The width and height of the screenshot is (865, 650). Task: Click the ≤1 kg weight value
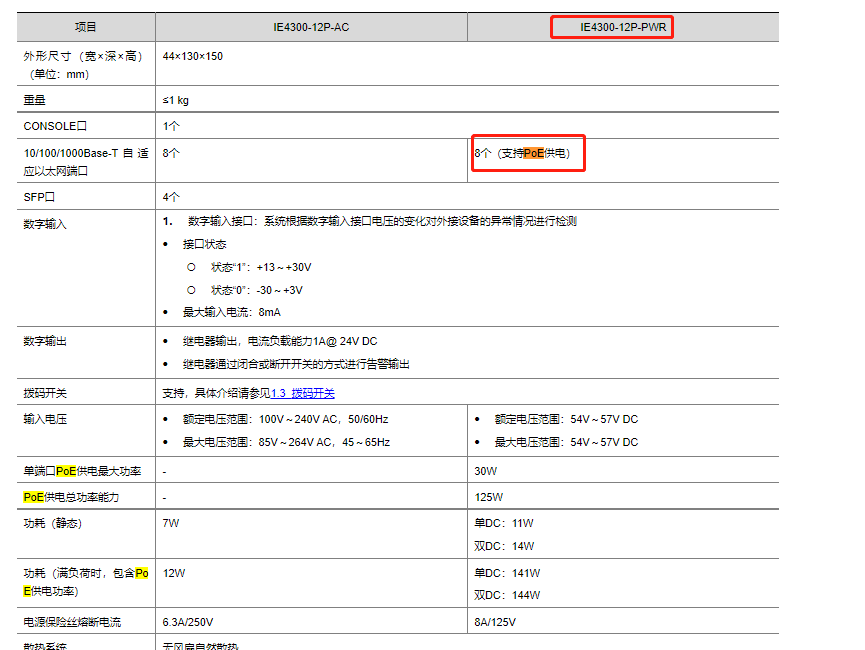pos(175,100)
